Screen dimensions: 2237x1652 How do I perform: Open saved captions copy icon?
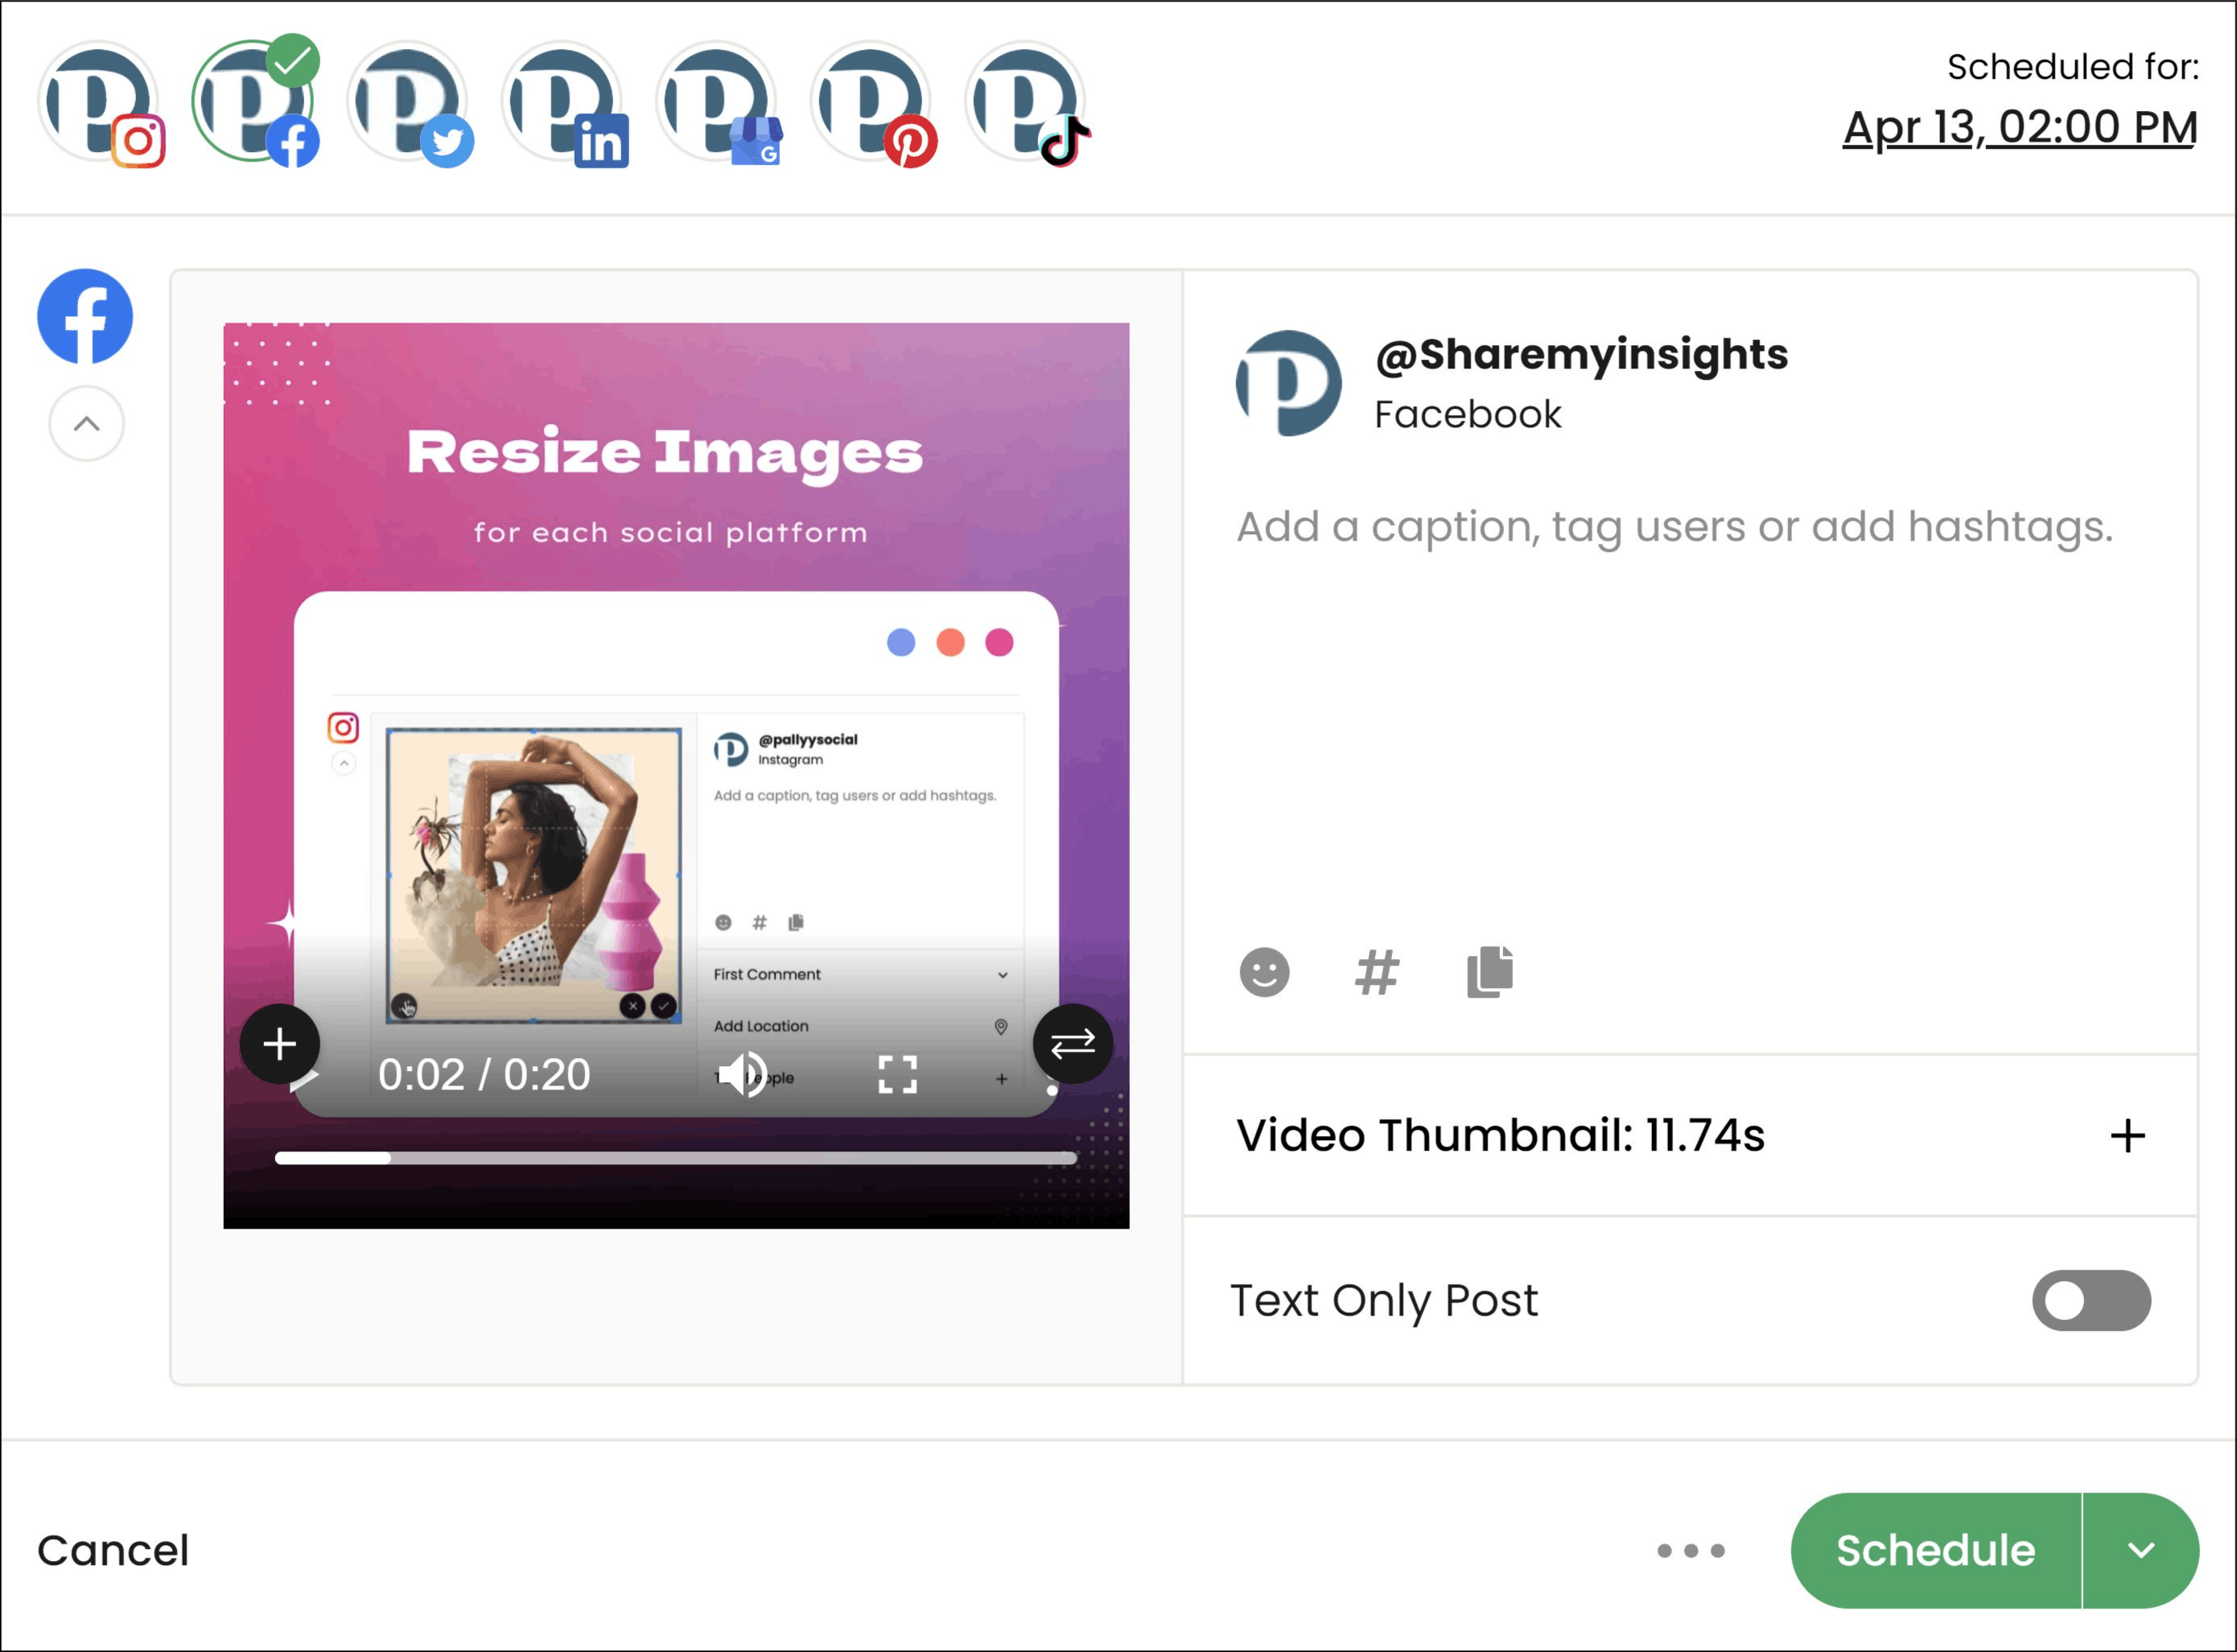1490,972
